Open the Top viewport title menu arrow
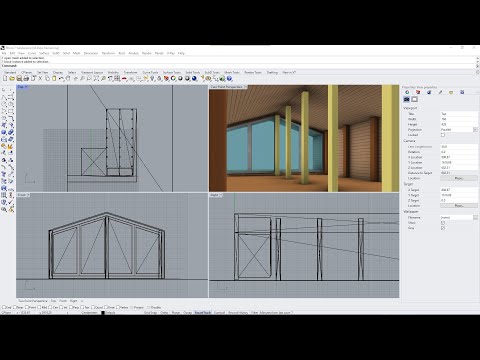480x360 pixels. [x=26, y=87]
